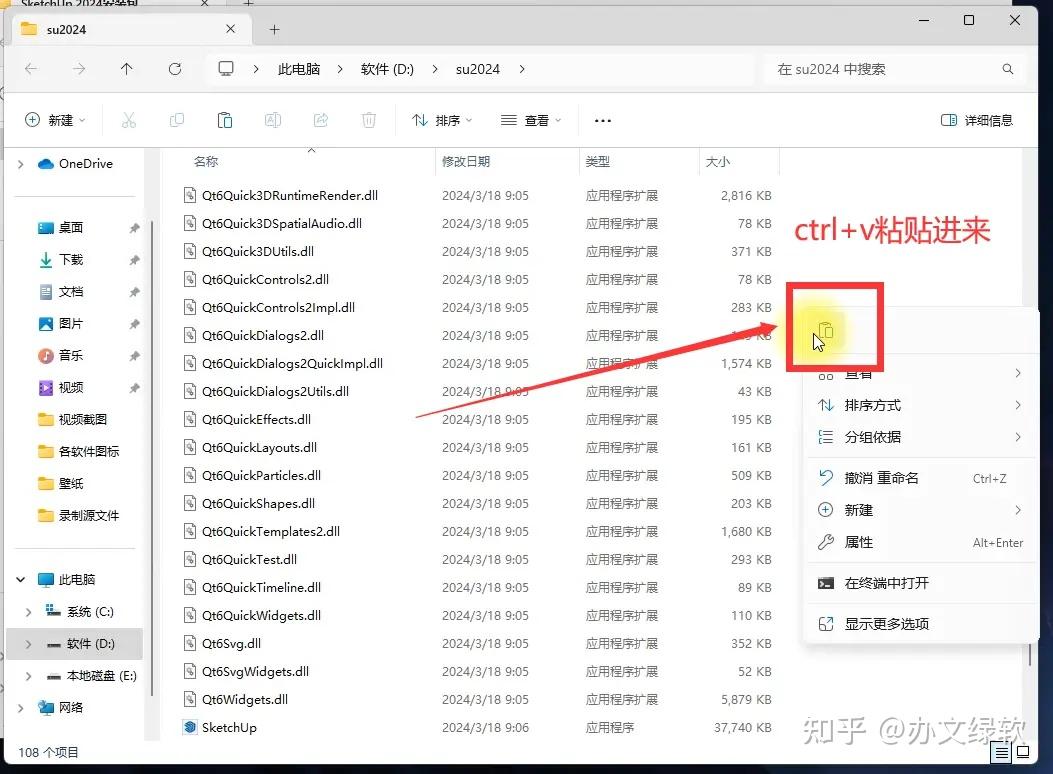Expand 系统 (C:) drive node
The width and height of the screenshot is (1053, 774).
click(x=28, y=612)
